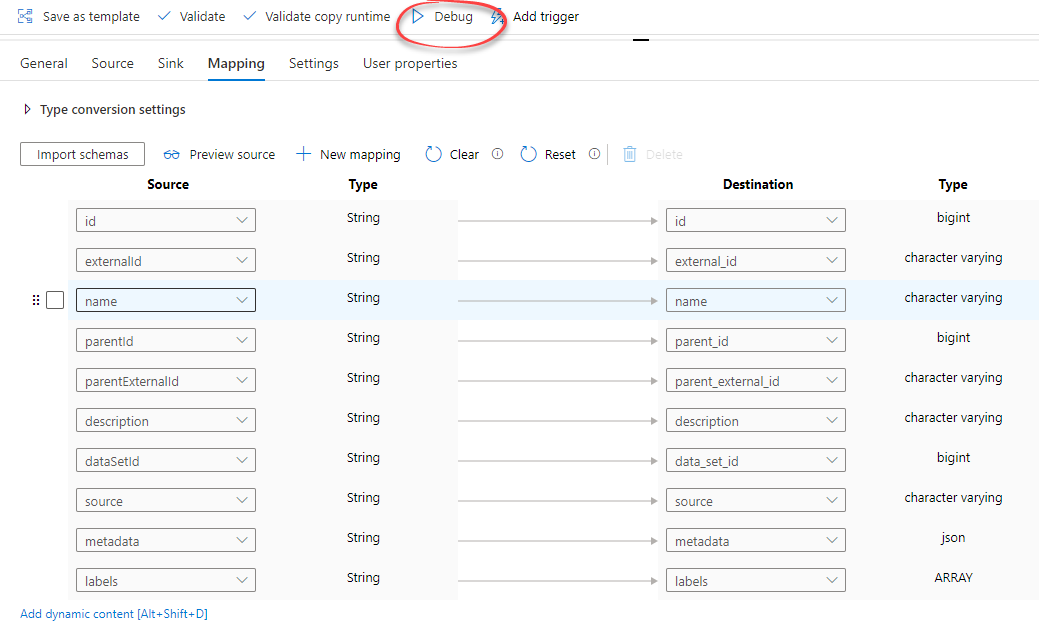The height and width of the screenshot is (644, 1039).
Task: Open the source destination column dropdown
Action: pyautogui.click(x=756, y=500)
